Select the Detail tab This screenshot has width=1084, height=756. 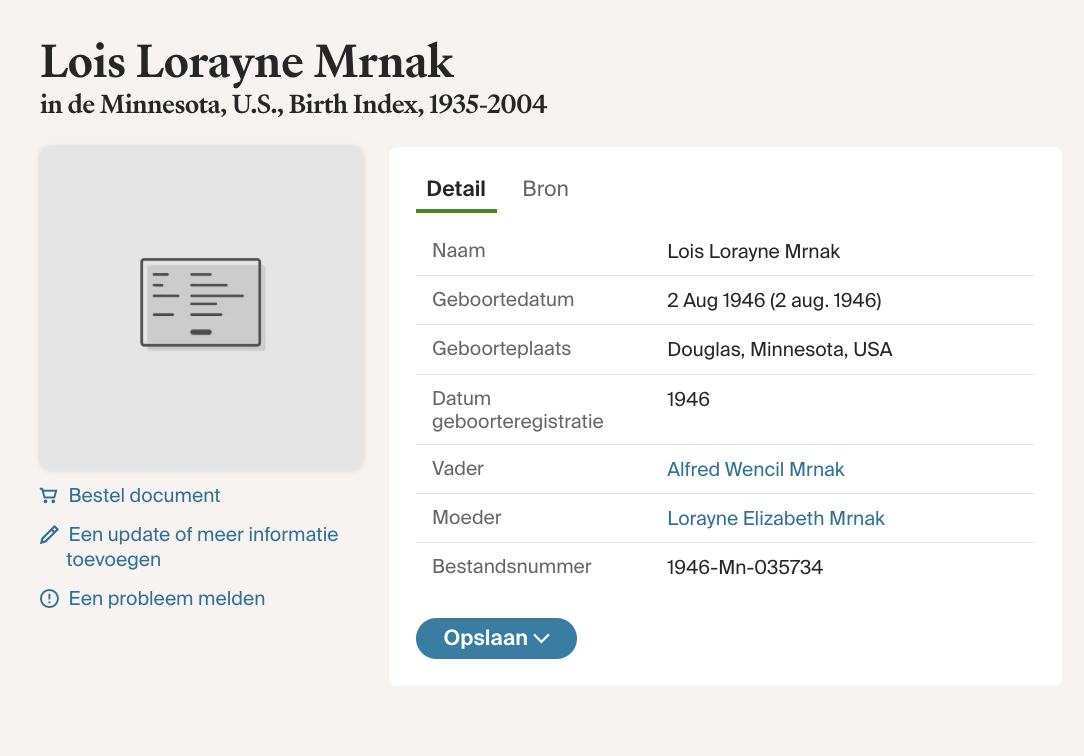point(456,189)
